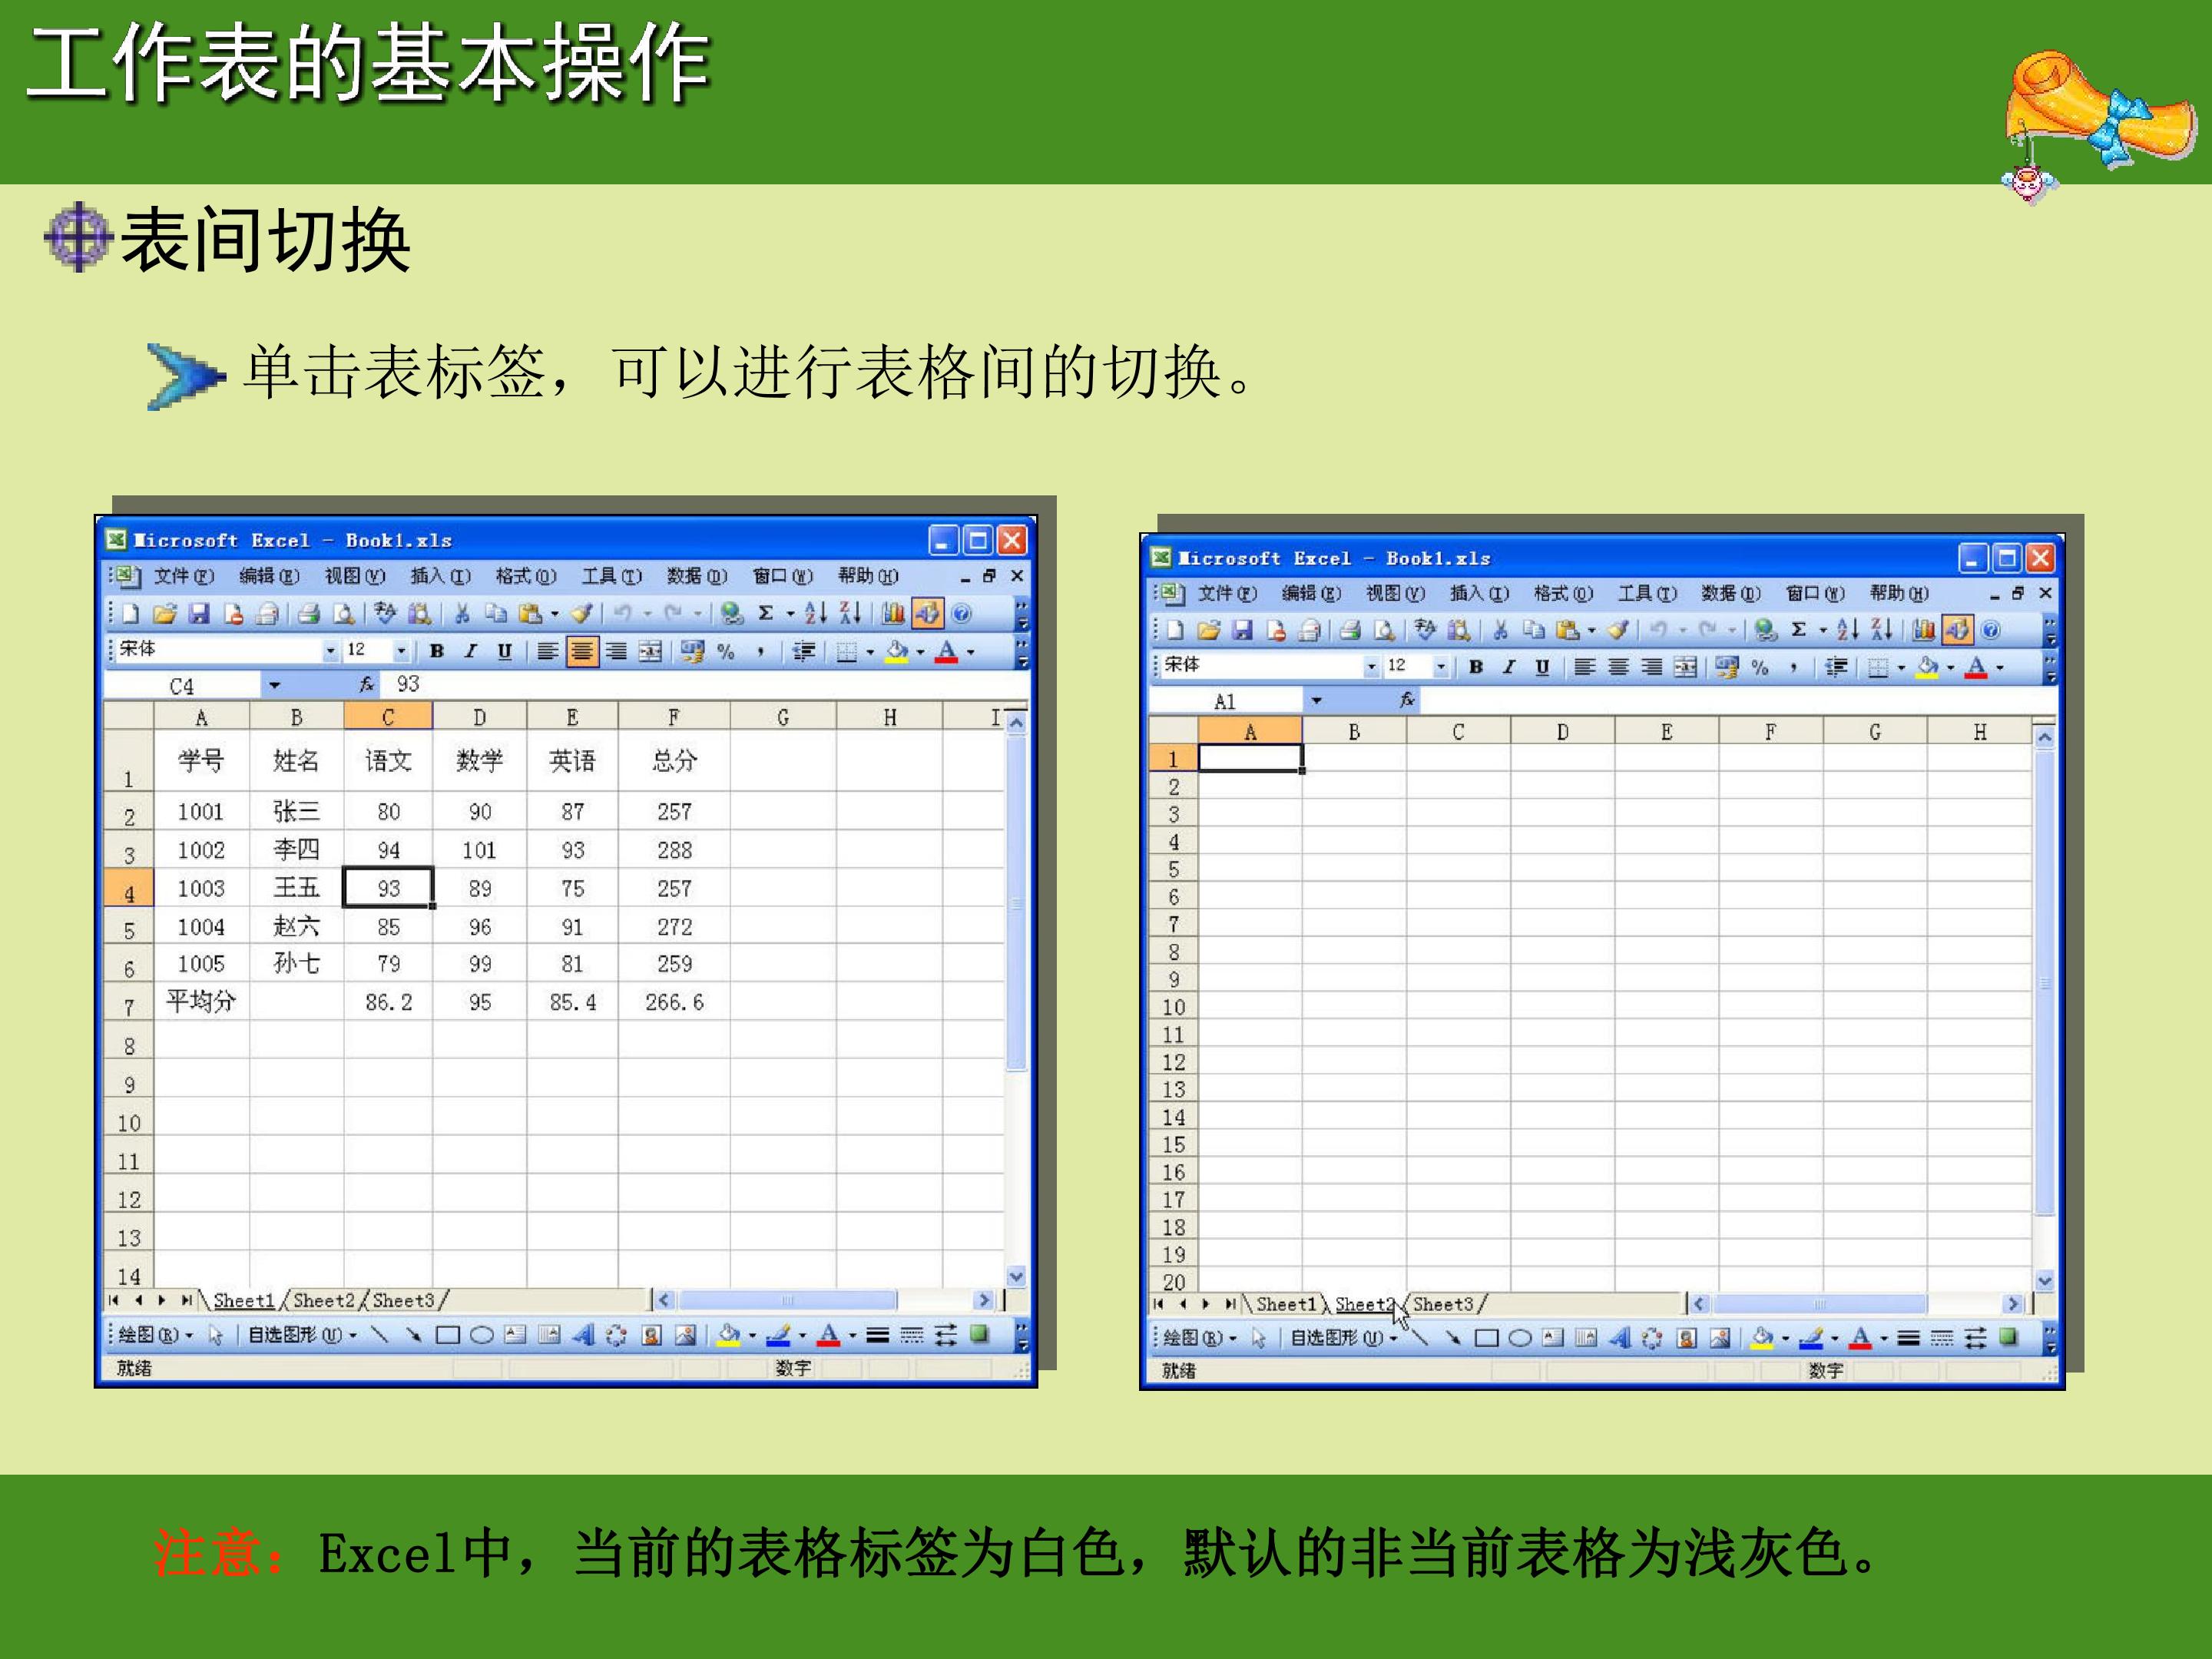Open AutoShapes menu in left Excel window
The image size is (2212, 1659).
(x=302, y=1335)
